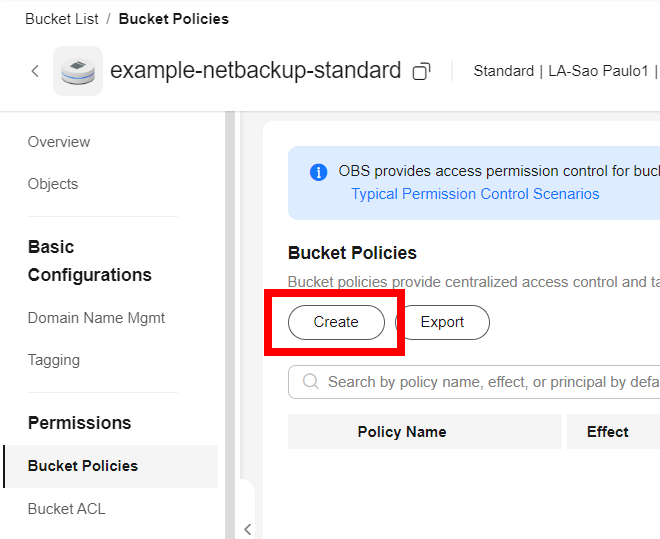Click the blue info icon in the notice
660x539 pixels.
pos(319,172)
